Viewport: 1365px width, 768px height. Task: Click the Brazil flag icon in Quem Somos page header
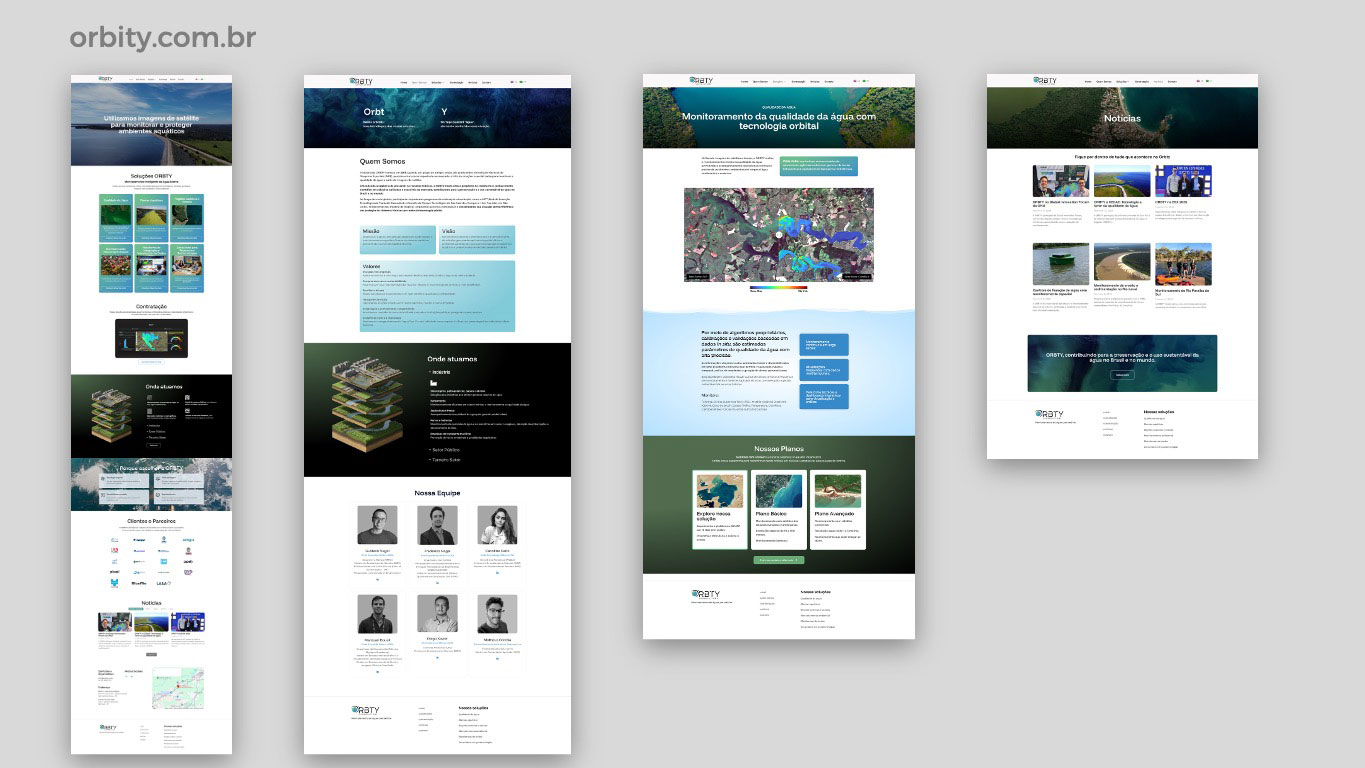(x=523, y=81)
